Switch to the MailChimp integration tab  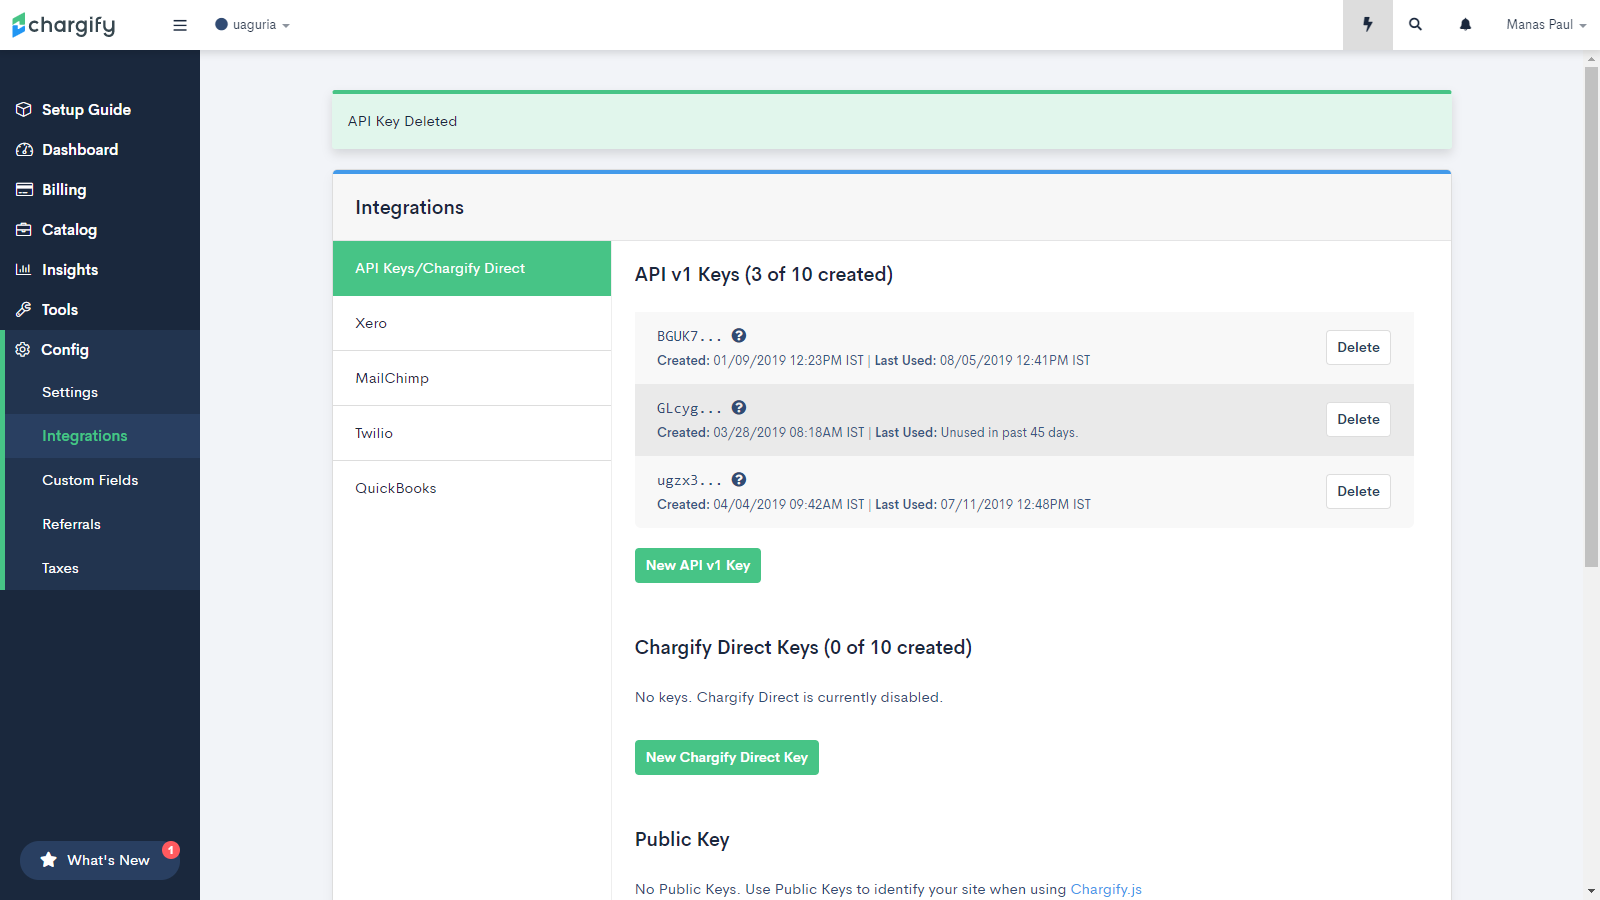(472, 378)
